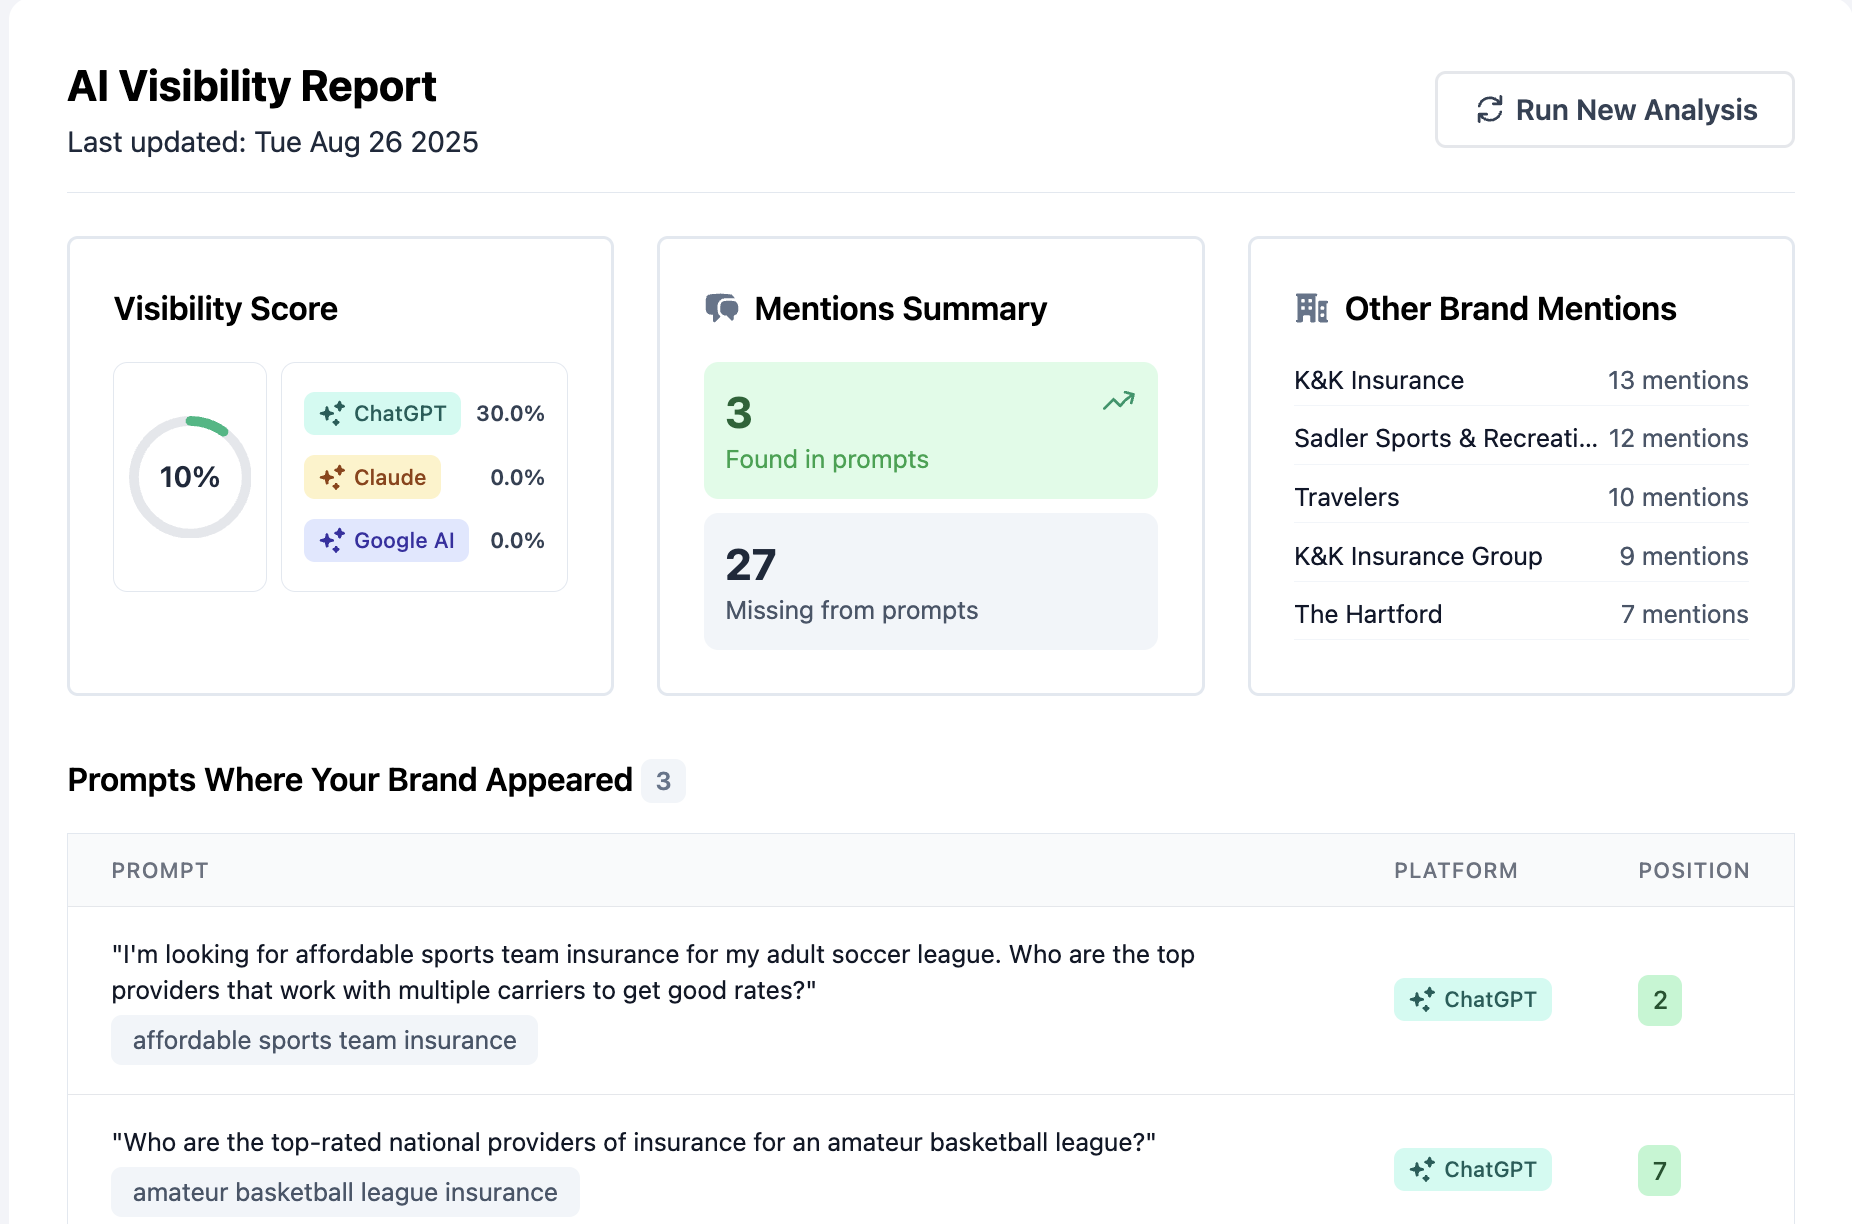1852x1224 pixels.
Task: Click the sparkle icon on Google AI badge
Action: 332,541
